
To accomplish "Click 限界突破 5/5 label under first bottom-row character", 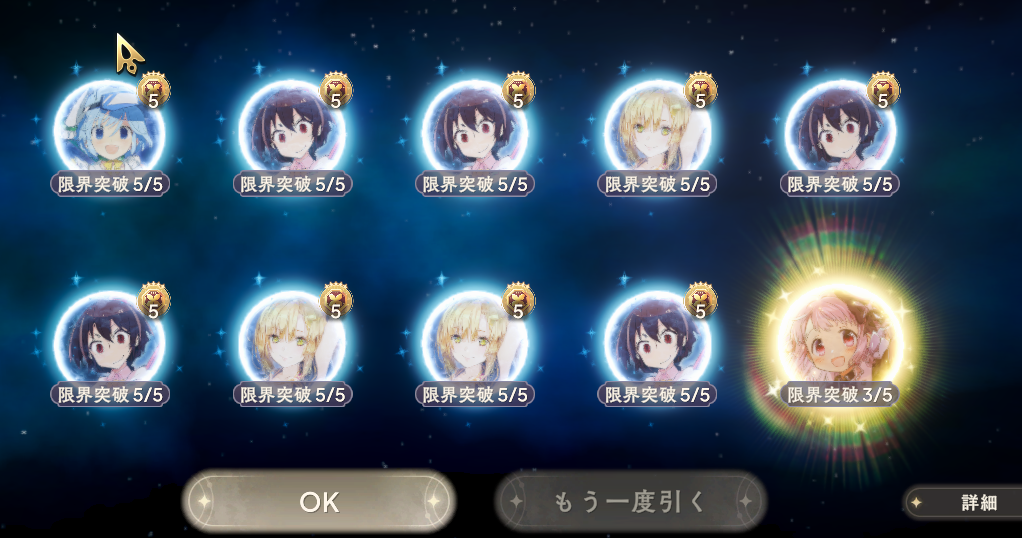I will [110, 395].
